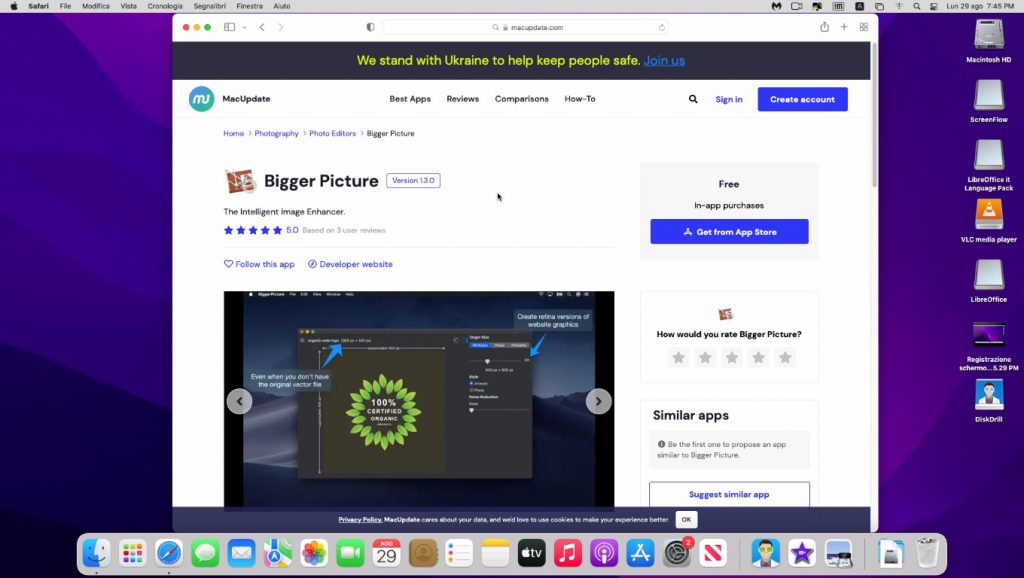1024x578 pixels.
Task: Click the Get from App Store button
Action: (x=729, y=231)
